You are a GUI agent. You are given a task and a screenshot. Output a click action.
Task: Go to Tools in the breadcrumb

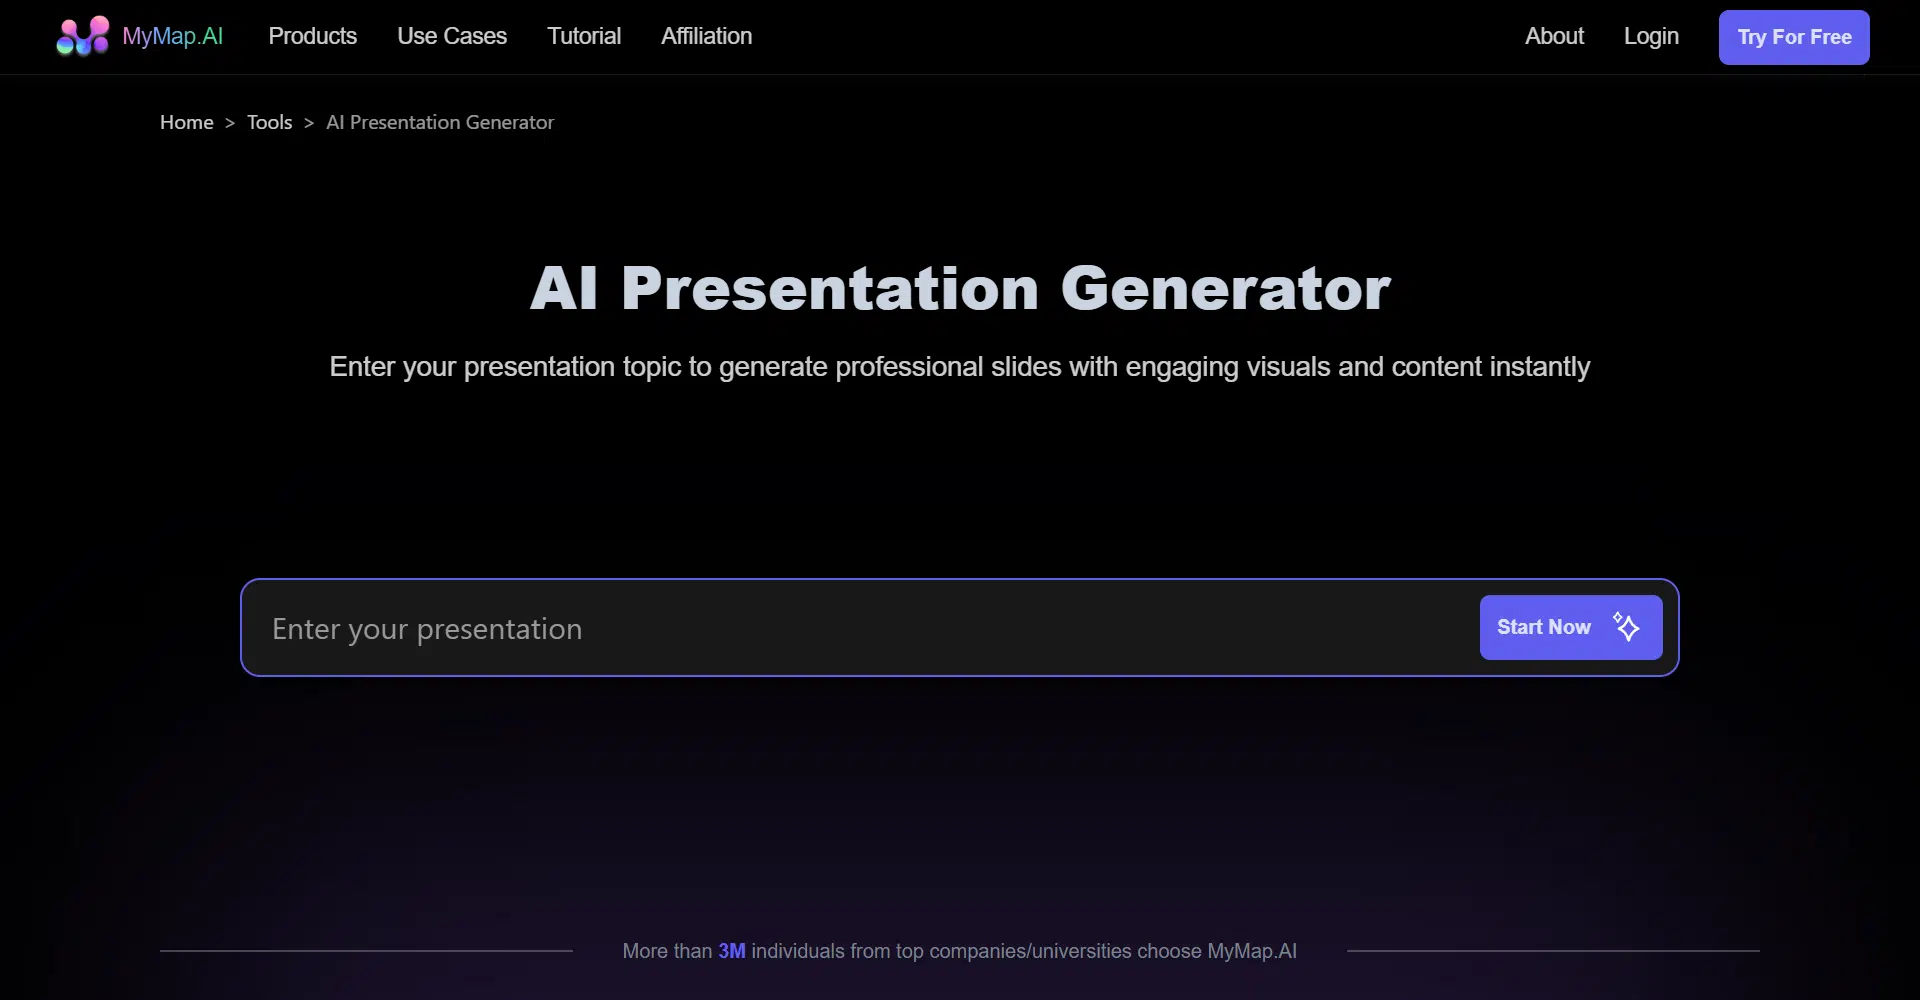(269, 123)
